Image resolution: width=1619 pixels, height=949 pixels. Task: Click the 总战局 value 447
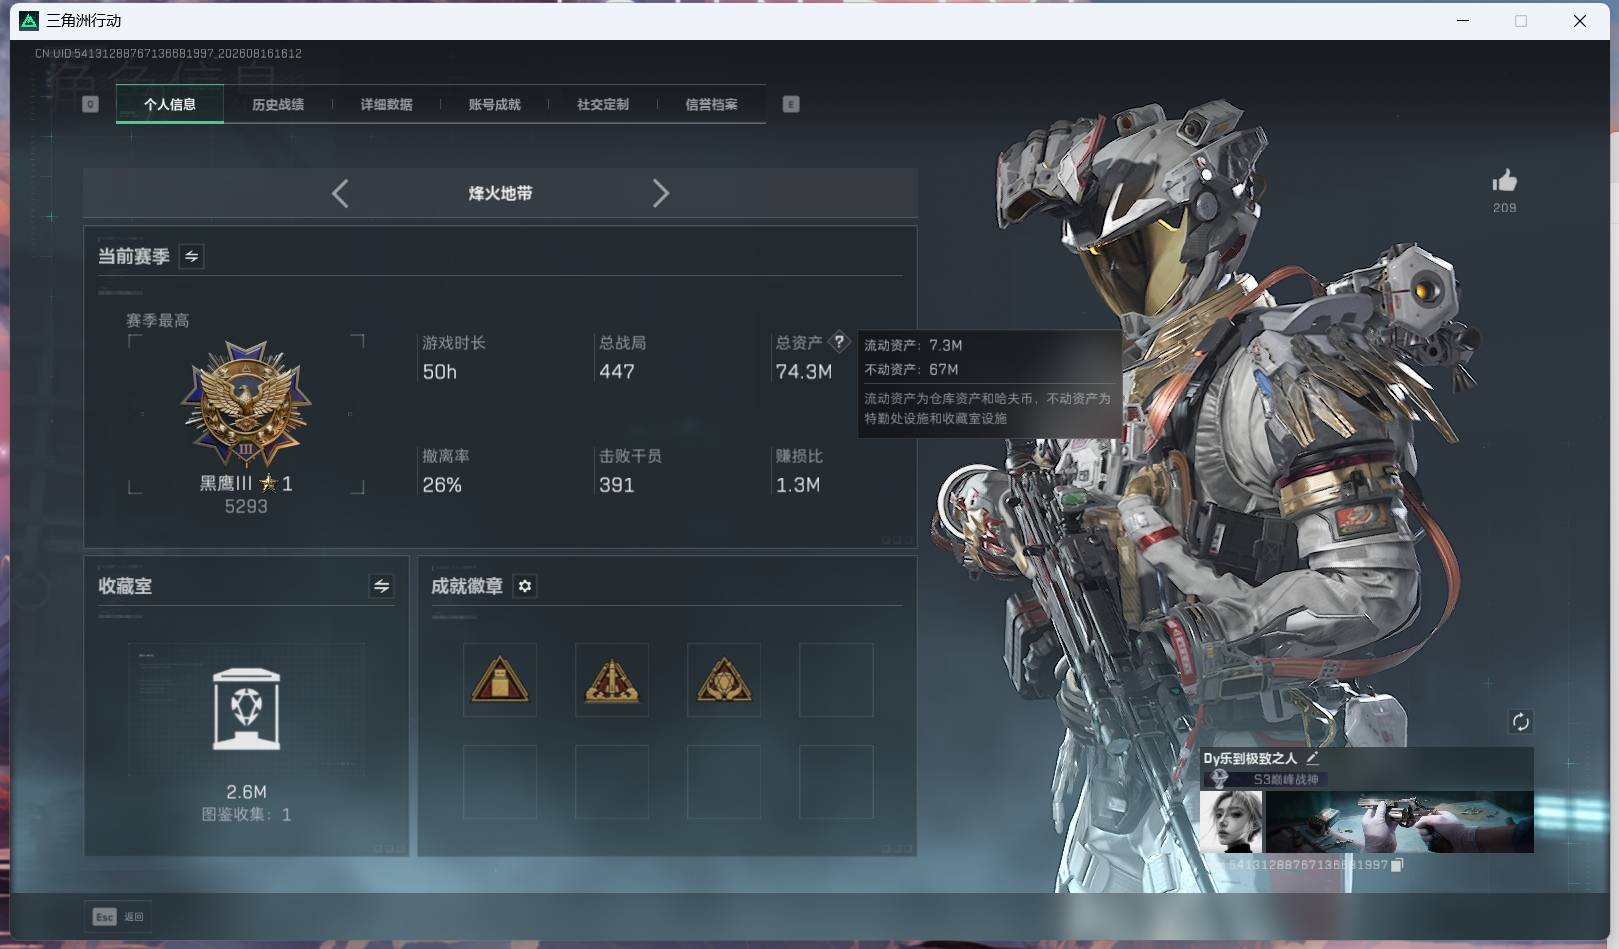point(617,372)
